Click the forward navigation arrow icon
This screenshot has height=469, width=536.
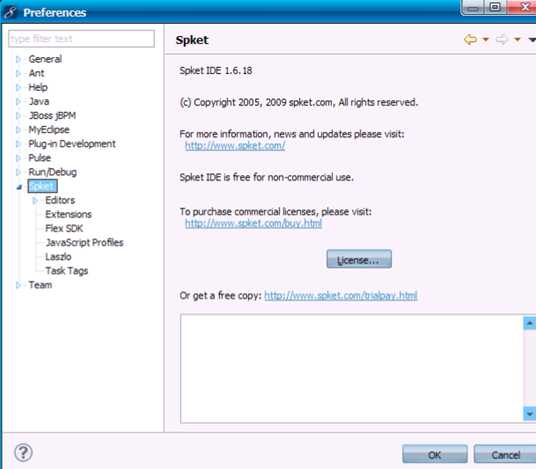point(502,40)
